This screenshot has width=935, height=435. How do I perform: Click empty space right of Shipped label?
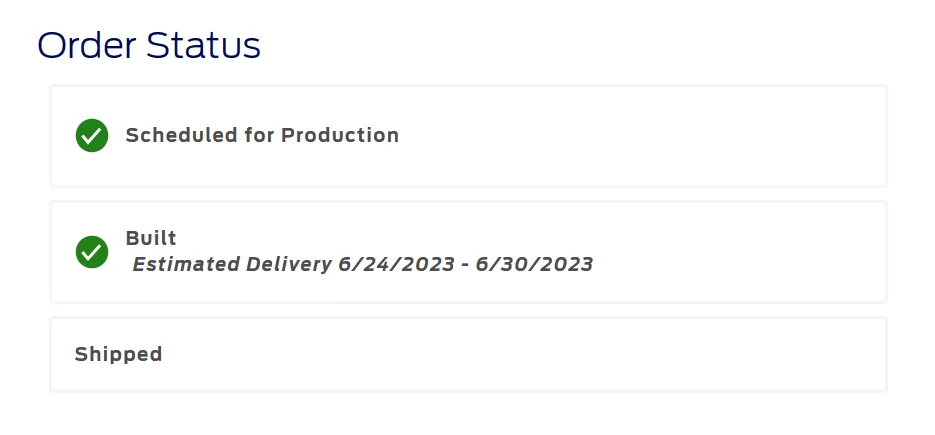tap(520, 354)
